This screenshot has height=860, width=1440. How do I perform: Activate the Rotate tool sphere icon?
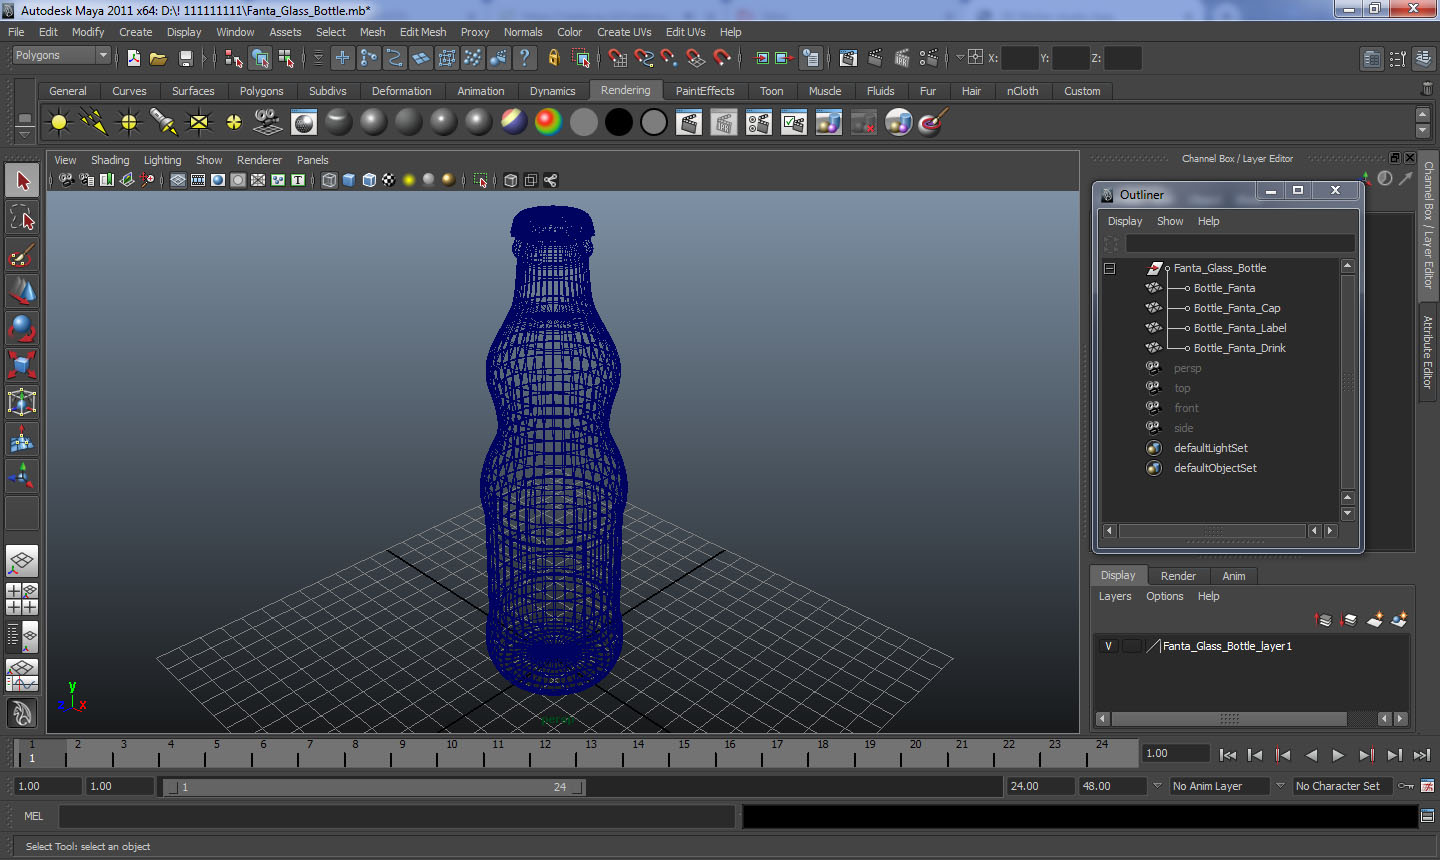[x=22, y=328]
